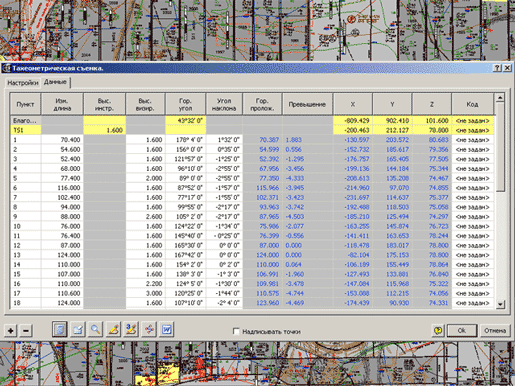Image resolution: width=515 pixels, height=386 pixels.
Task: Click the Гор. угол column header
Action: coord(185,104)
